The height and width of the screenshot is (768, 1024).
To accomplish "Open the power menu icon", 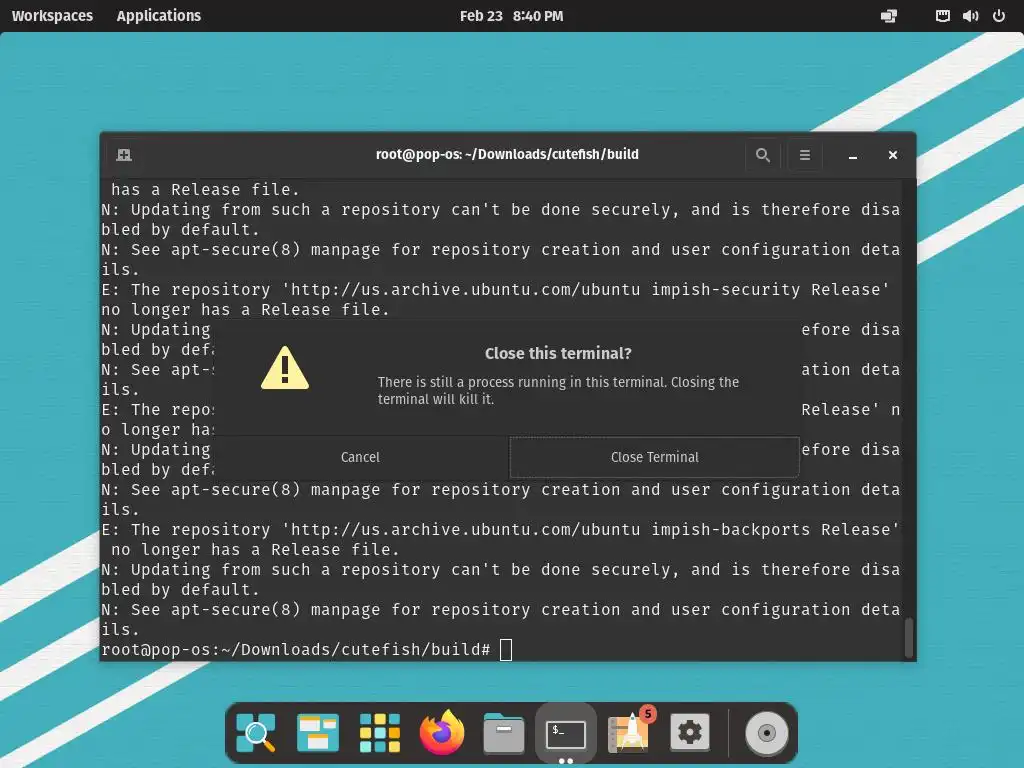I will pos(999,16).
